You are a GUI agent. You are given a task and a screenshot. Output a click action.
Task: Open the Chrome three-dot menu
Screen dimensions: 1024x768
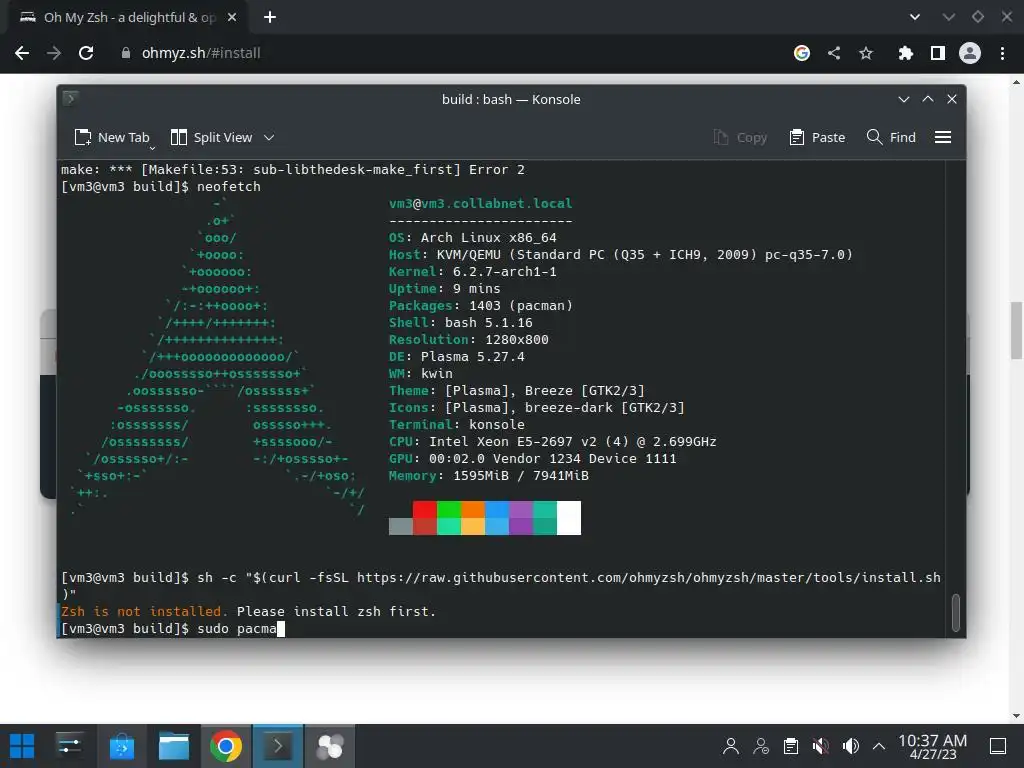(1002, 53)
